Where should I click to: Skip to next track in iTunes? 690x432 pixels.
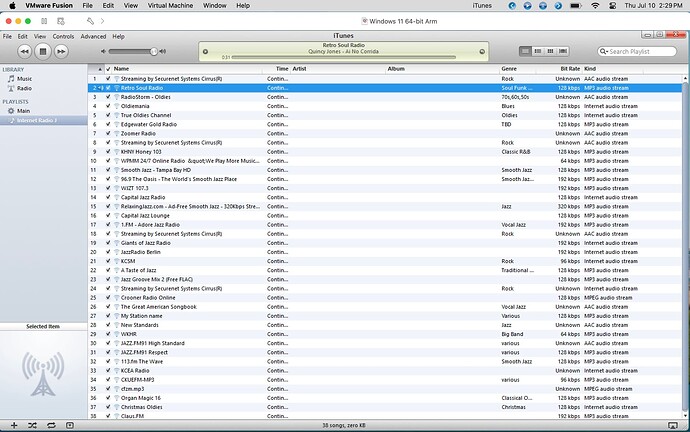61,51
